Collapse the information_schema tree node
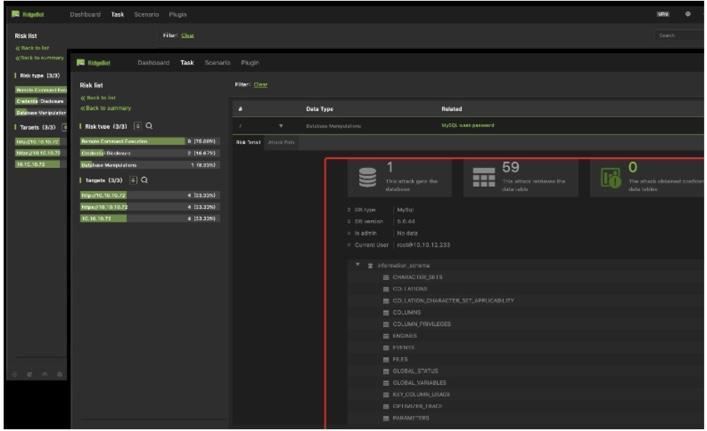The width and height of the screenshot is (707, 431). point(358,265)
